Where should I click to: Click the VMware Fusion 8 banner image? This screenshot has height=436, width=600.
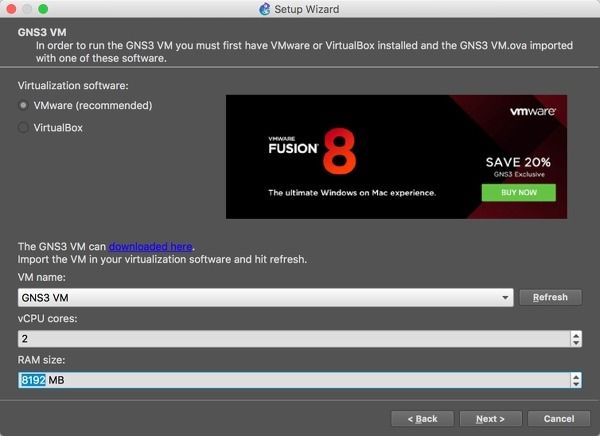tap(396, 157)
